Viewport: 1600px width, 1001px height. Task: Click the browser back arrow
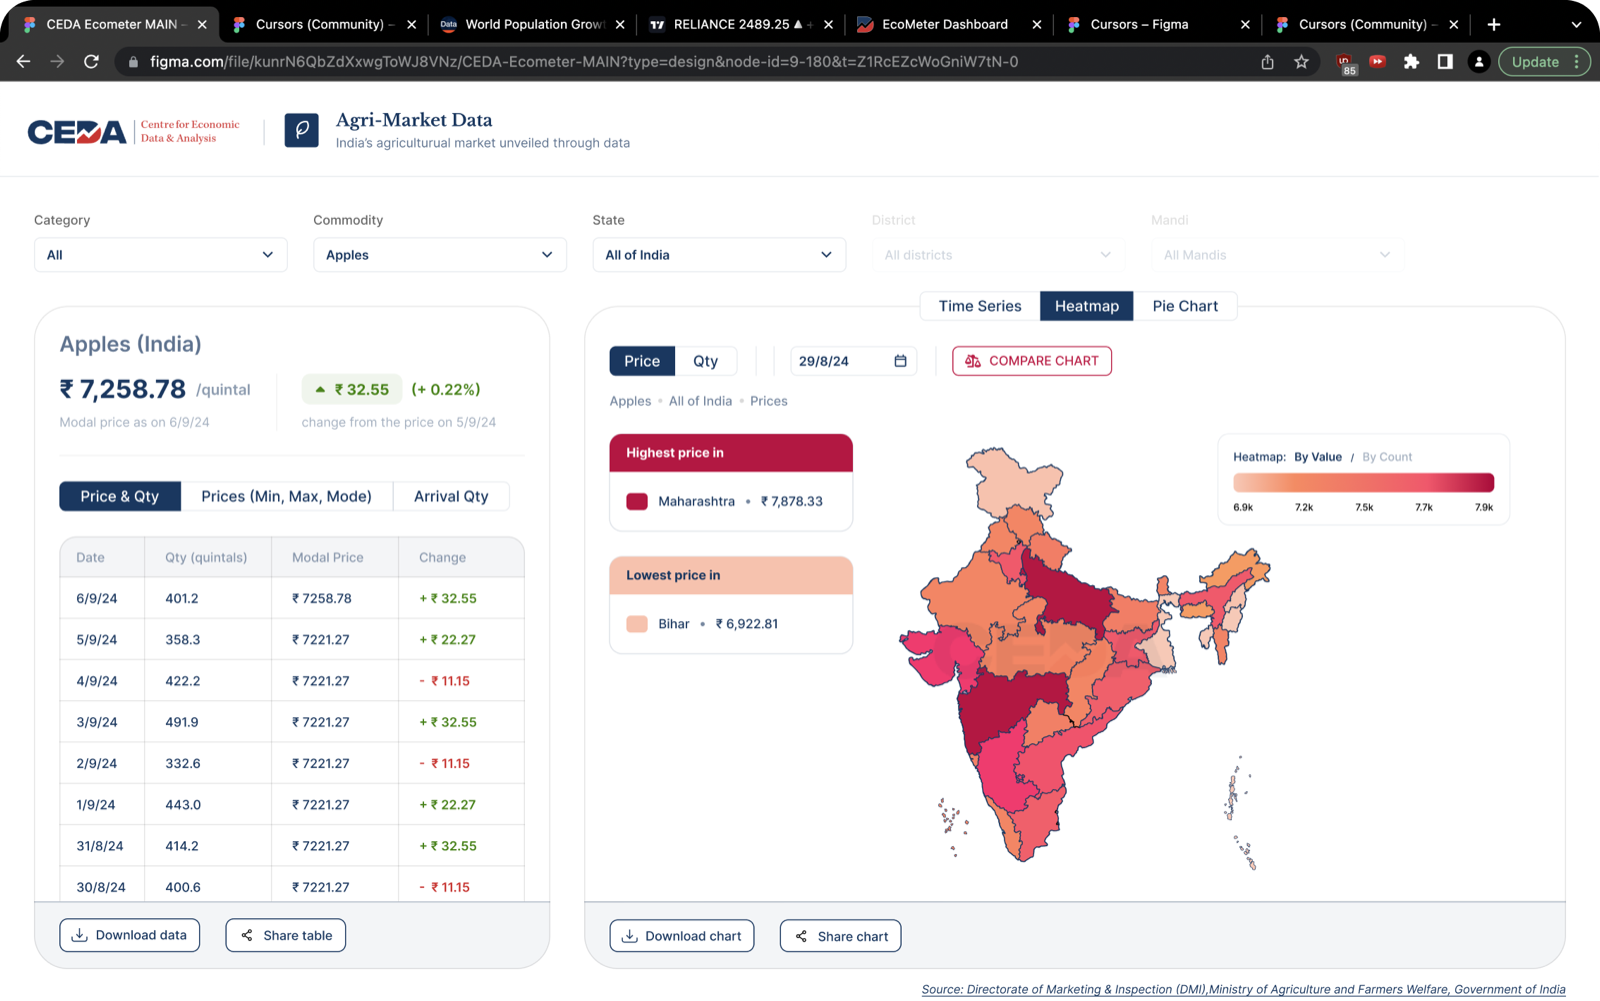(23, 62)
